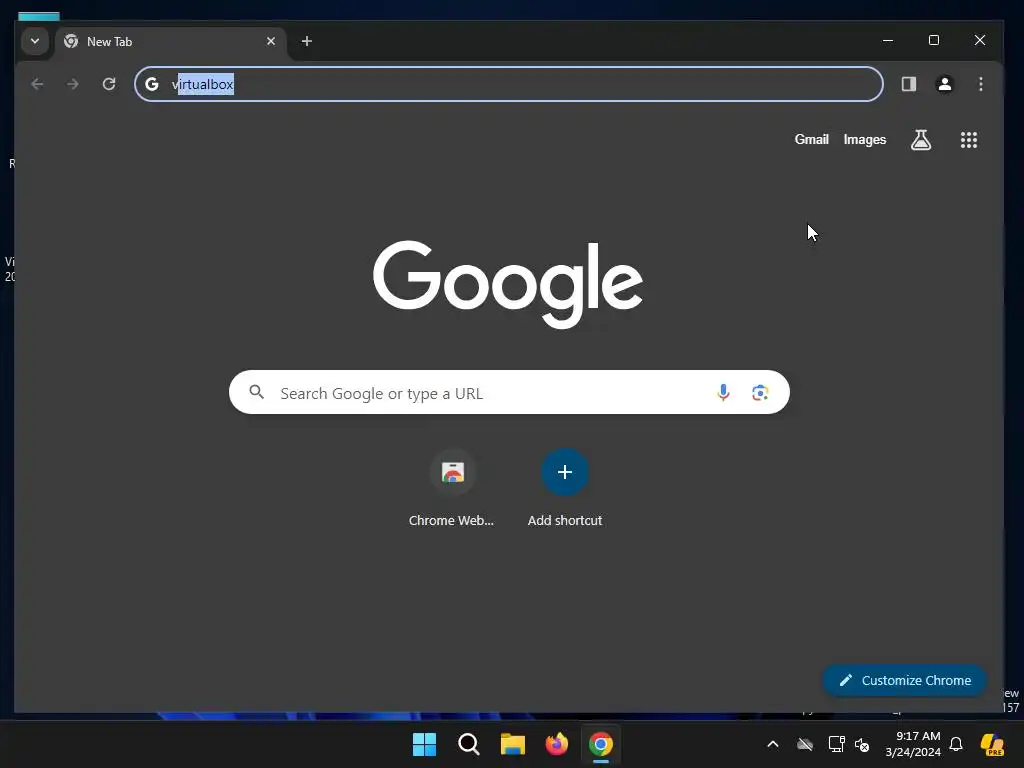Click magnifier icon in Google search box

point(257,392)
